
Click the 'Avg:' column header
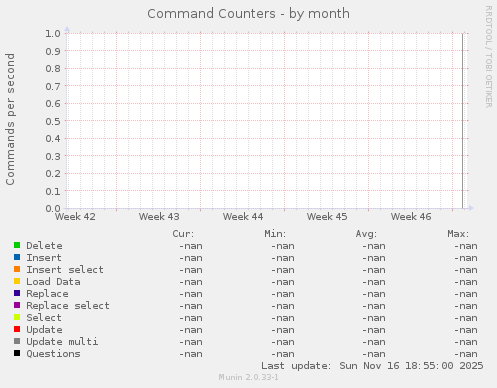tap(366, 234)
